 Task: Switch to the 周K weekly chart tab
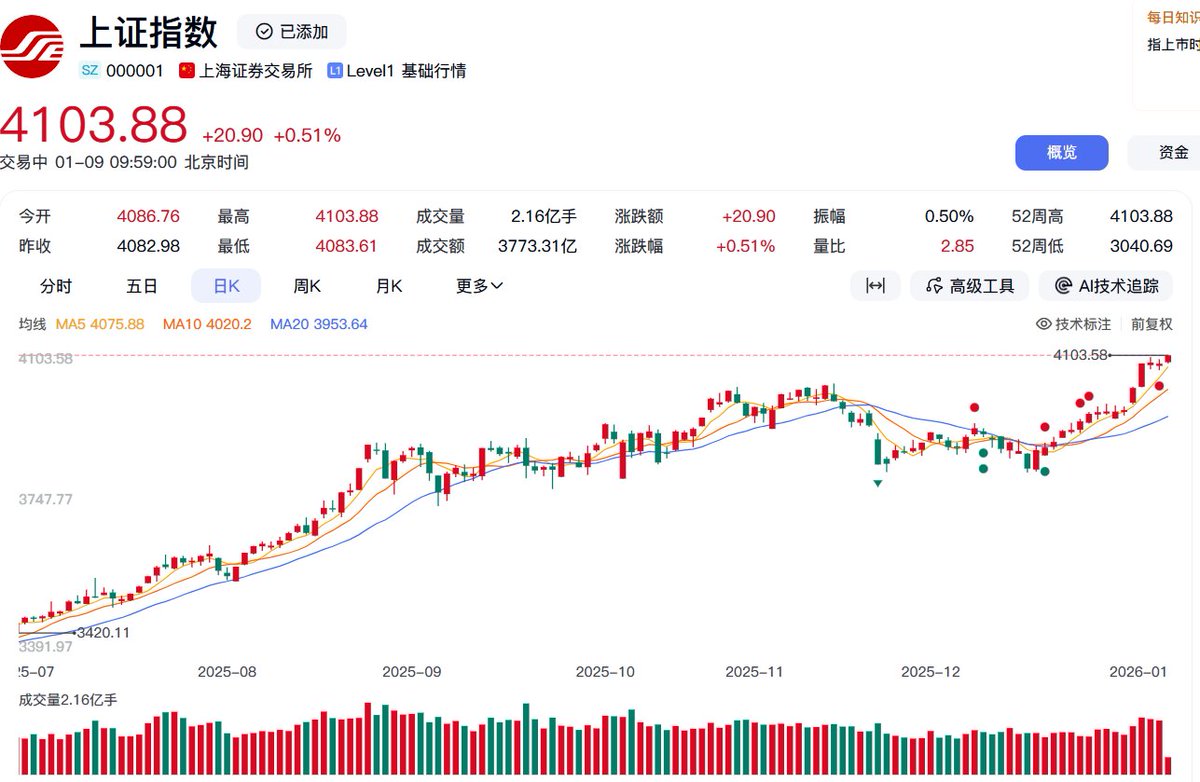tap(306, 285)
